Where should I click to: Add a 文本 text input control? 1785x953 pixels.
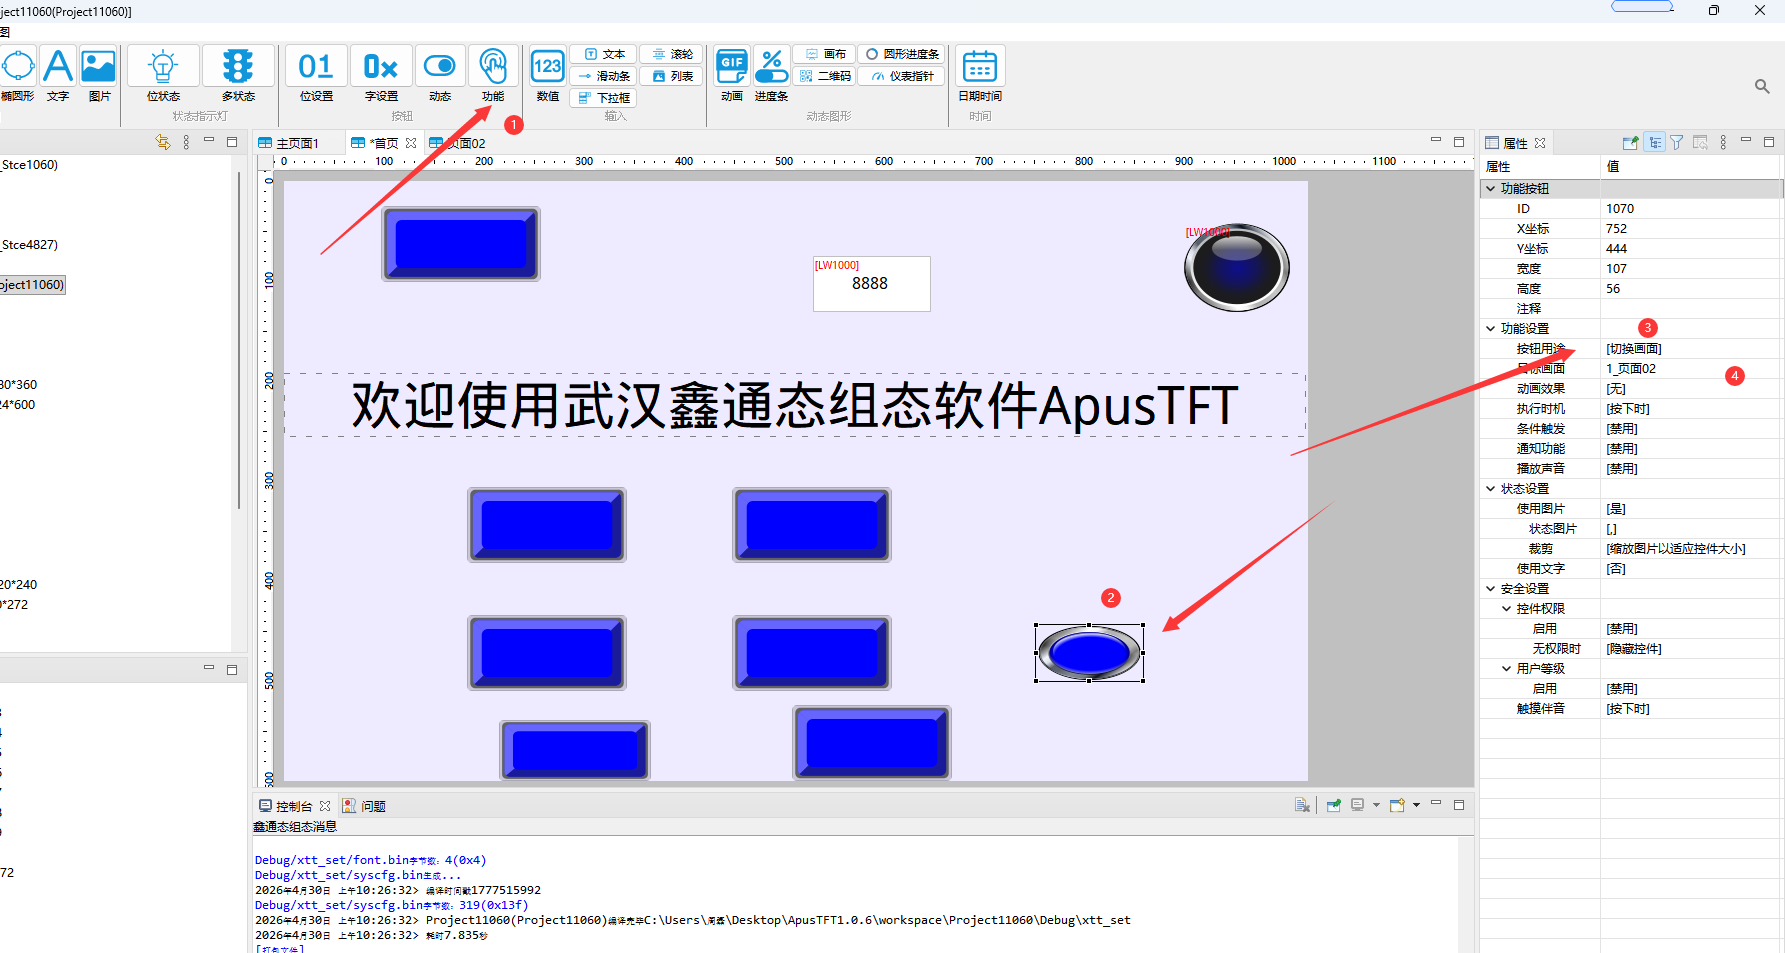coord(604,54)
